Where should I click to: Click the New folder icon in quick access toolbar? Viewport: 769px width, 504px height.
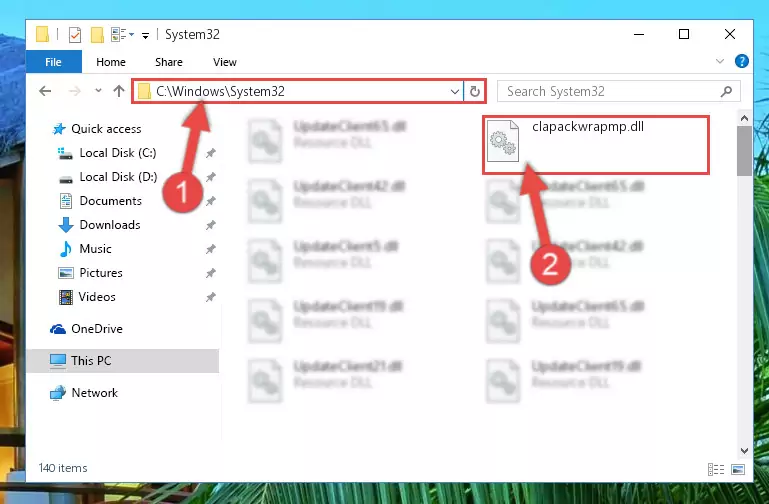point(98,35)
